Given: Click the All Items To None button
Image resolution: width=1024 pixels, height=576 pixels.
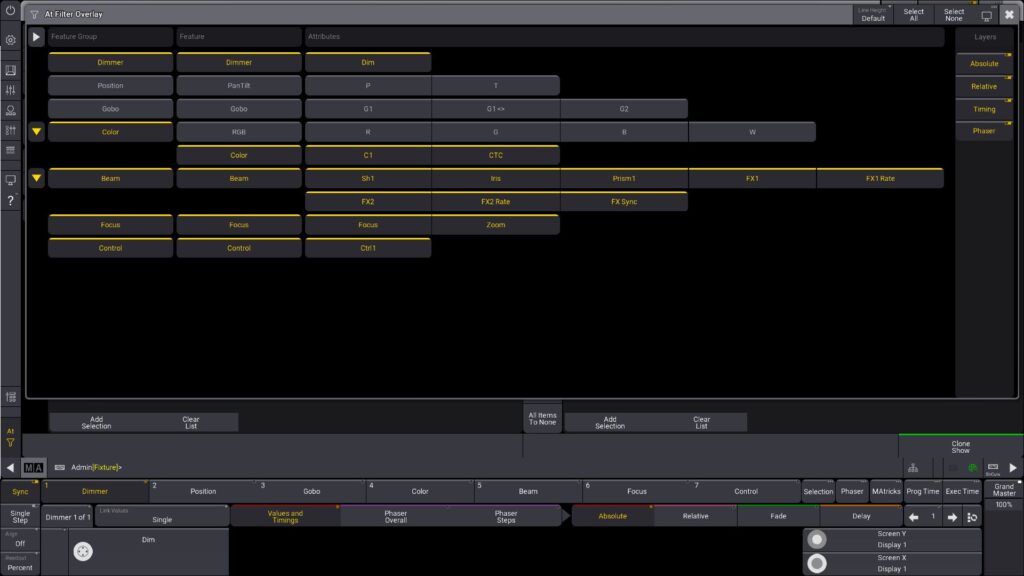Looking at the screenshot, I should pyautogui.click(x=542, y=419).
